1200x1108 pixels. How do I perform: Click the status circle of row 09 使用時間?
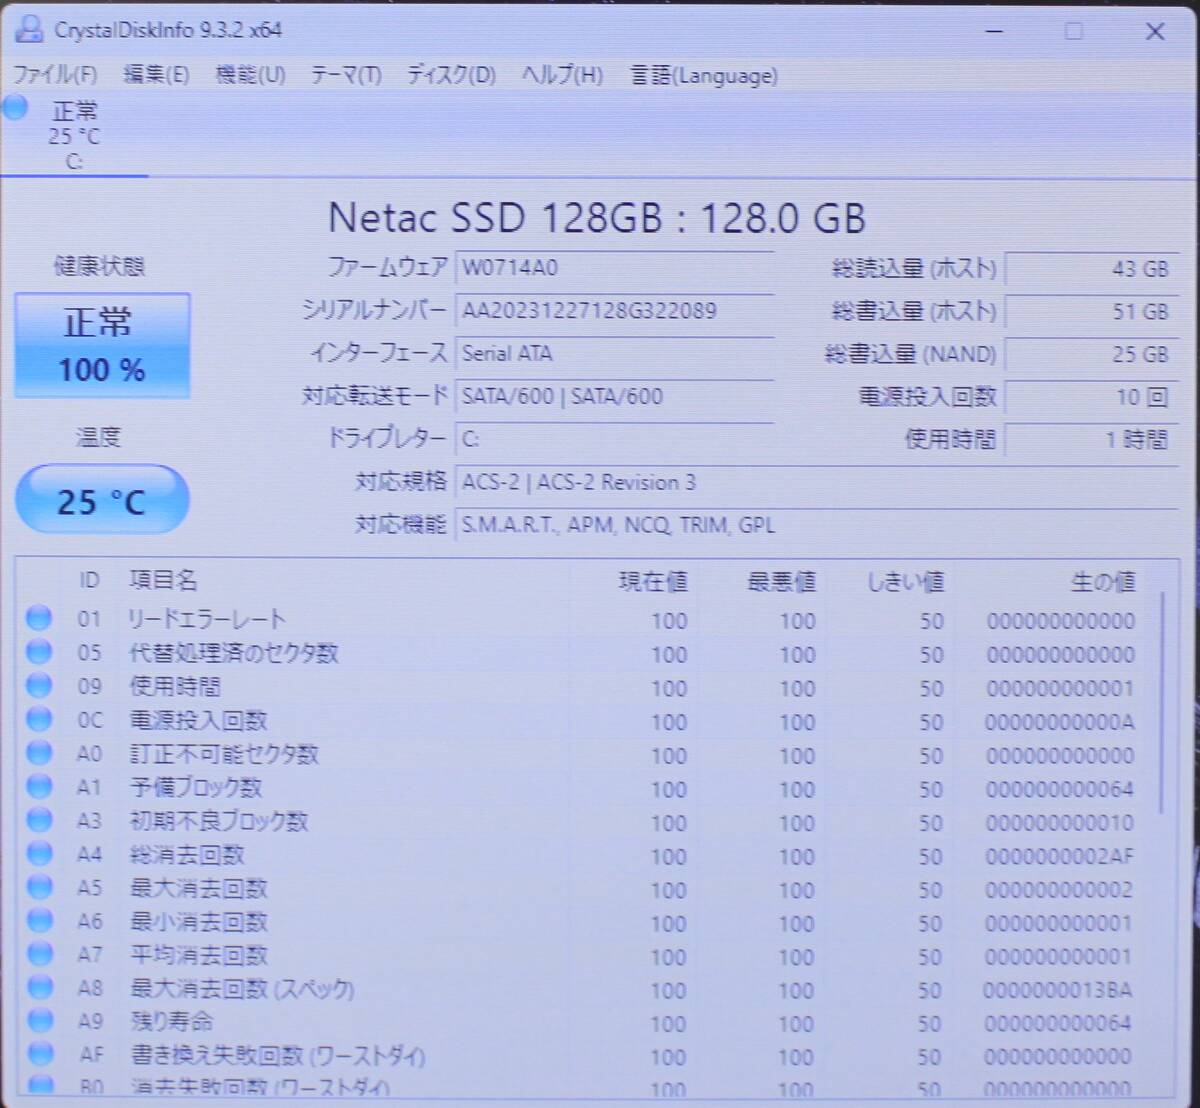tap(39, 686)
